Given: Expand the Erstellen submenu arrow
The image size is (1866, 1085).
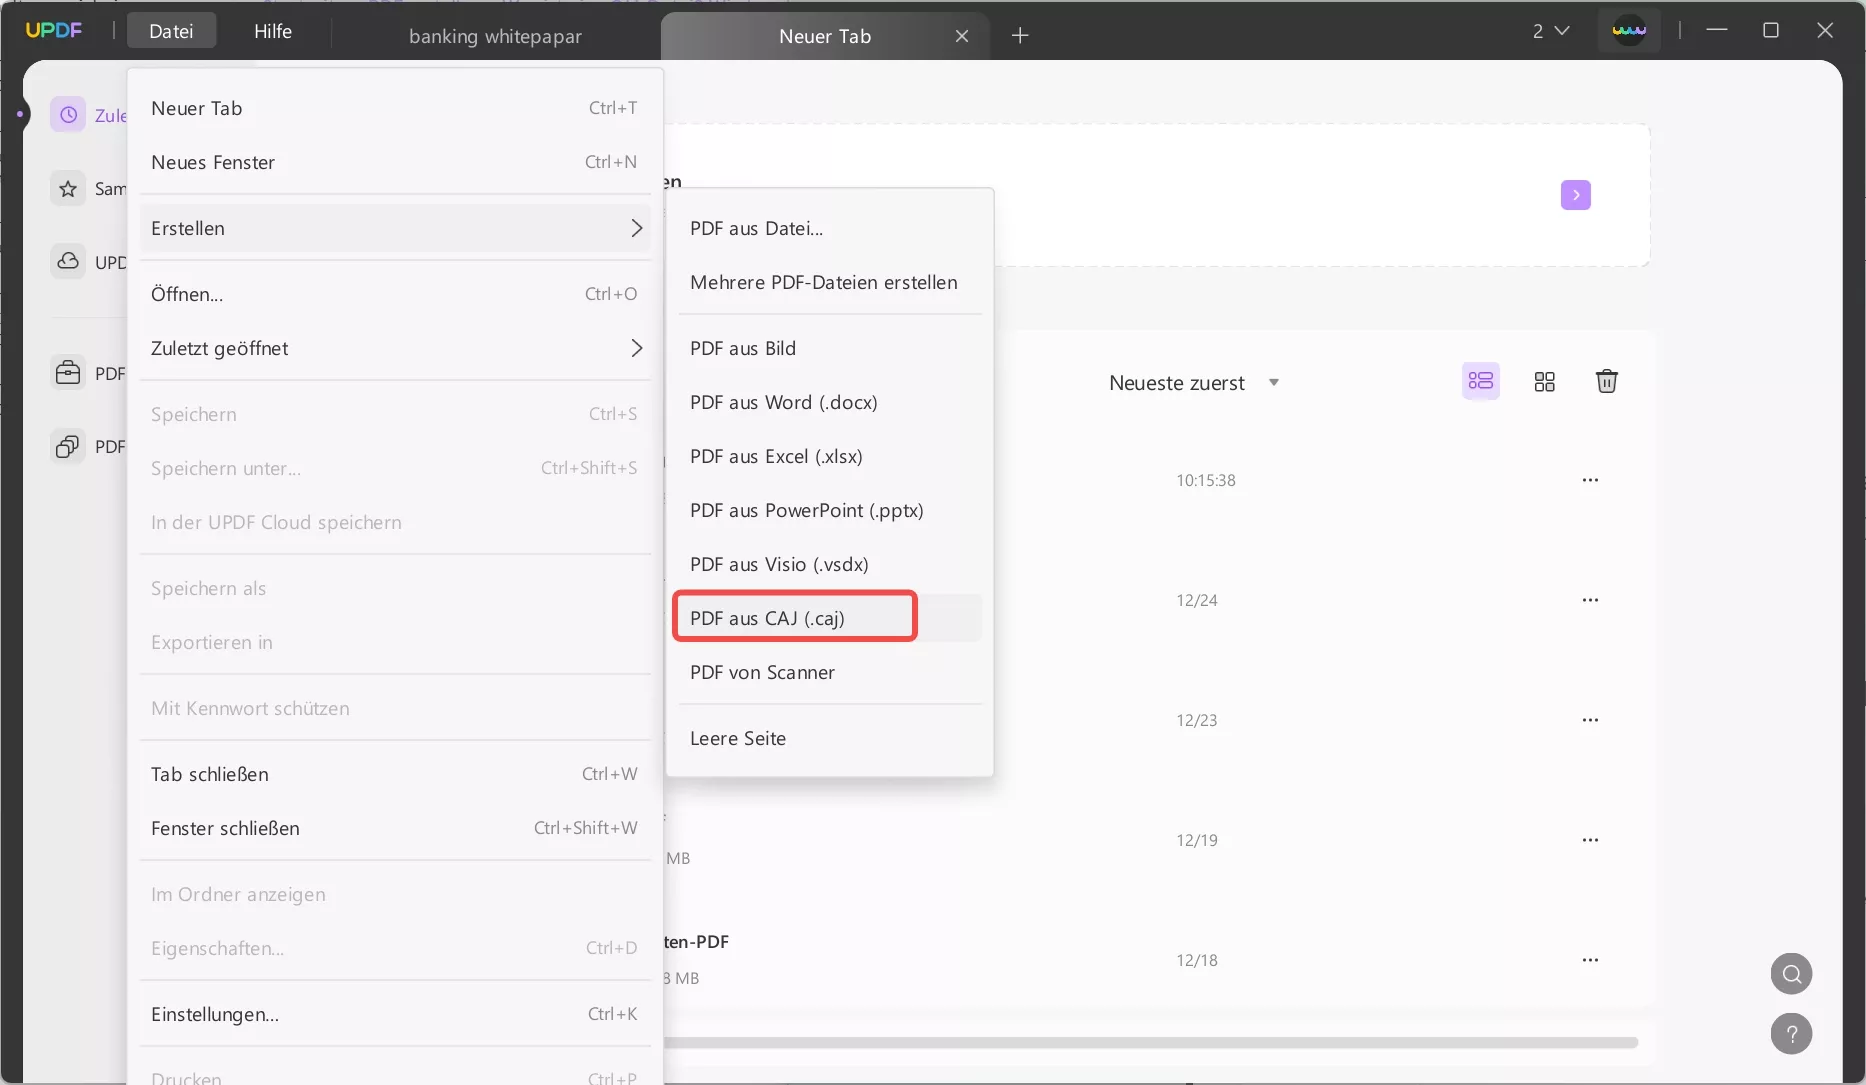Looking at the screenshot, I should click(637, 228).
